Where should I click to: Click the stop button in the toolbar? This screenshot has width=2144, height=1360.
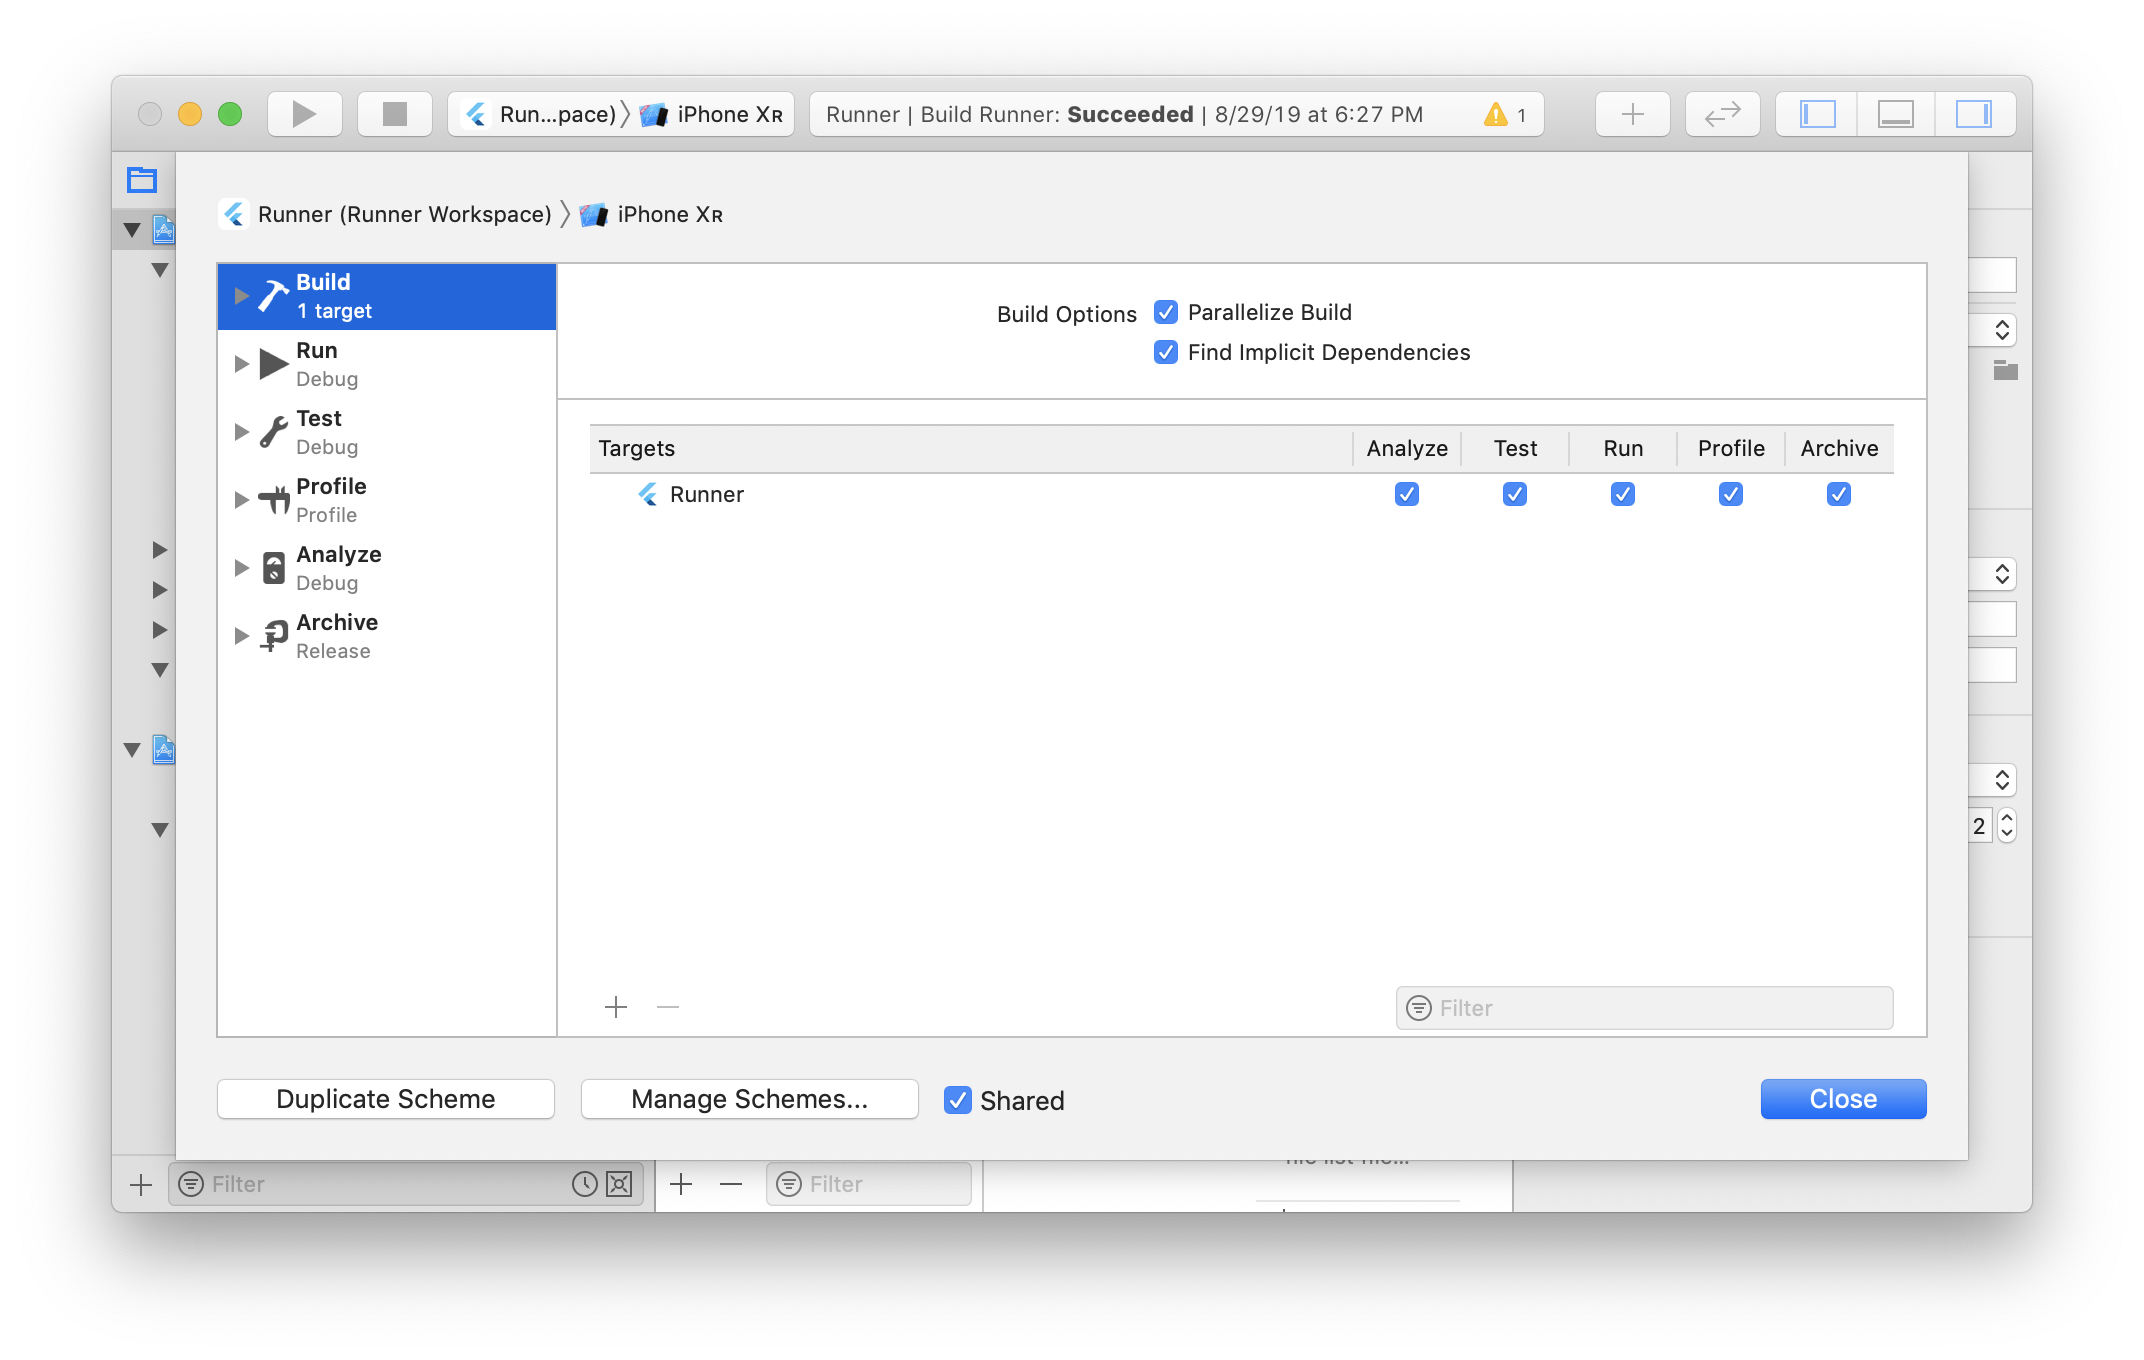click(x=394, y=113)
